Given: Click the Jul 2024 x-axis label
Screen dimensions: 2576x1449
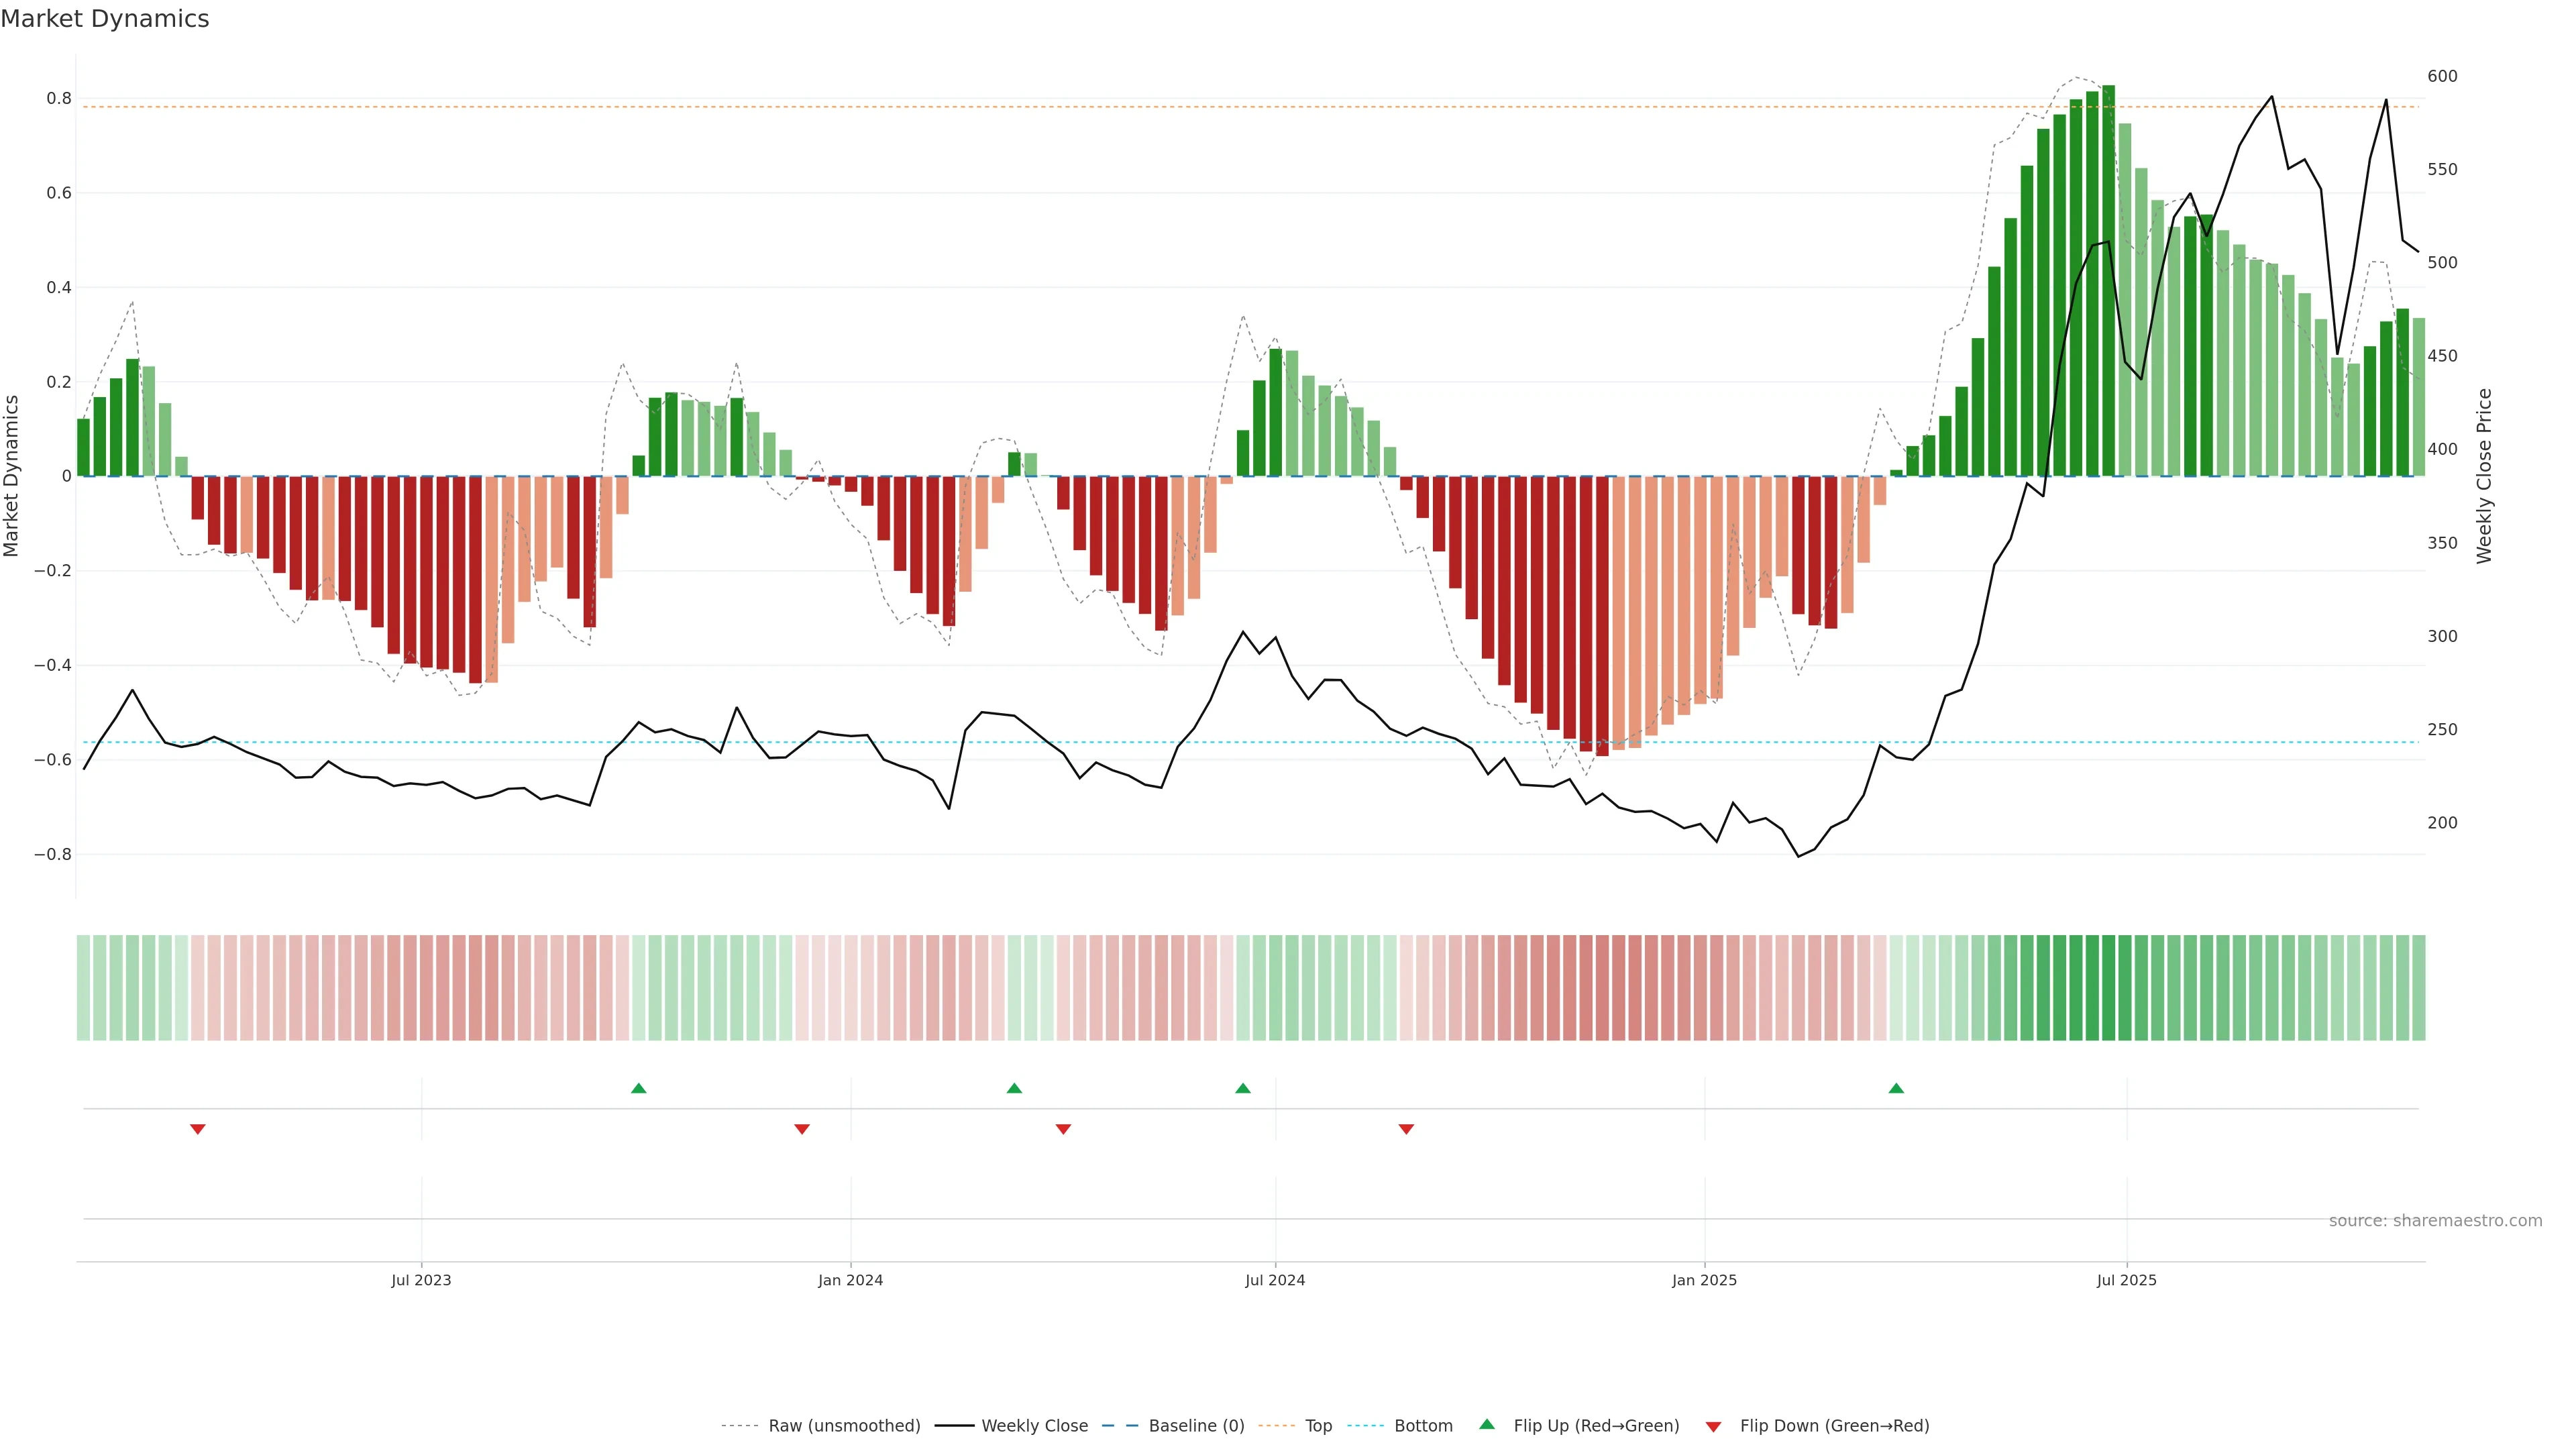Looking at the screenshot, I should click(x=1275, y=1280).
